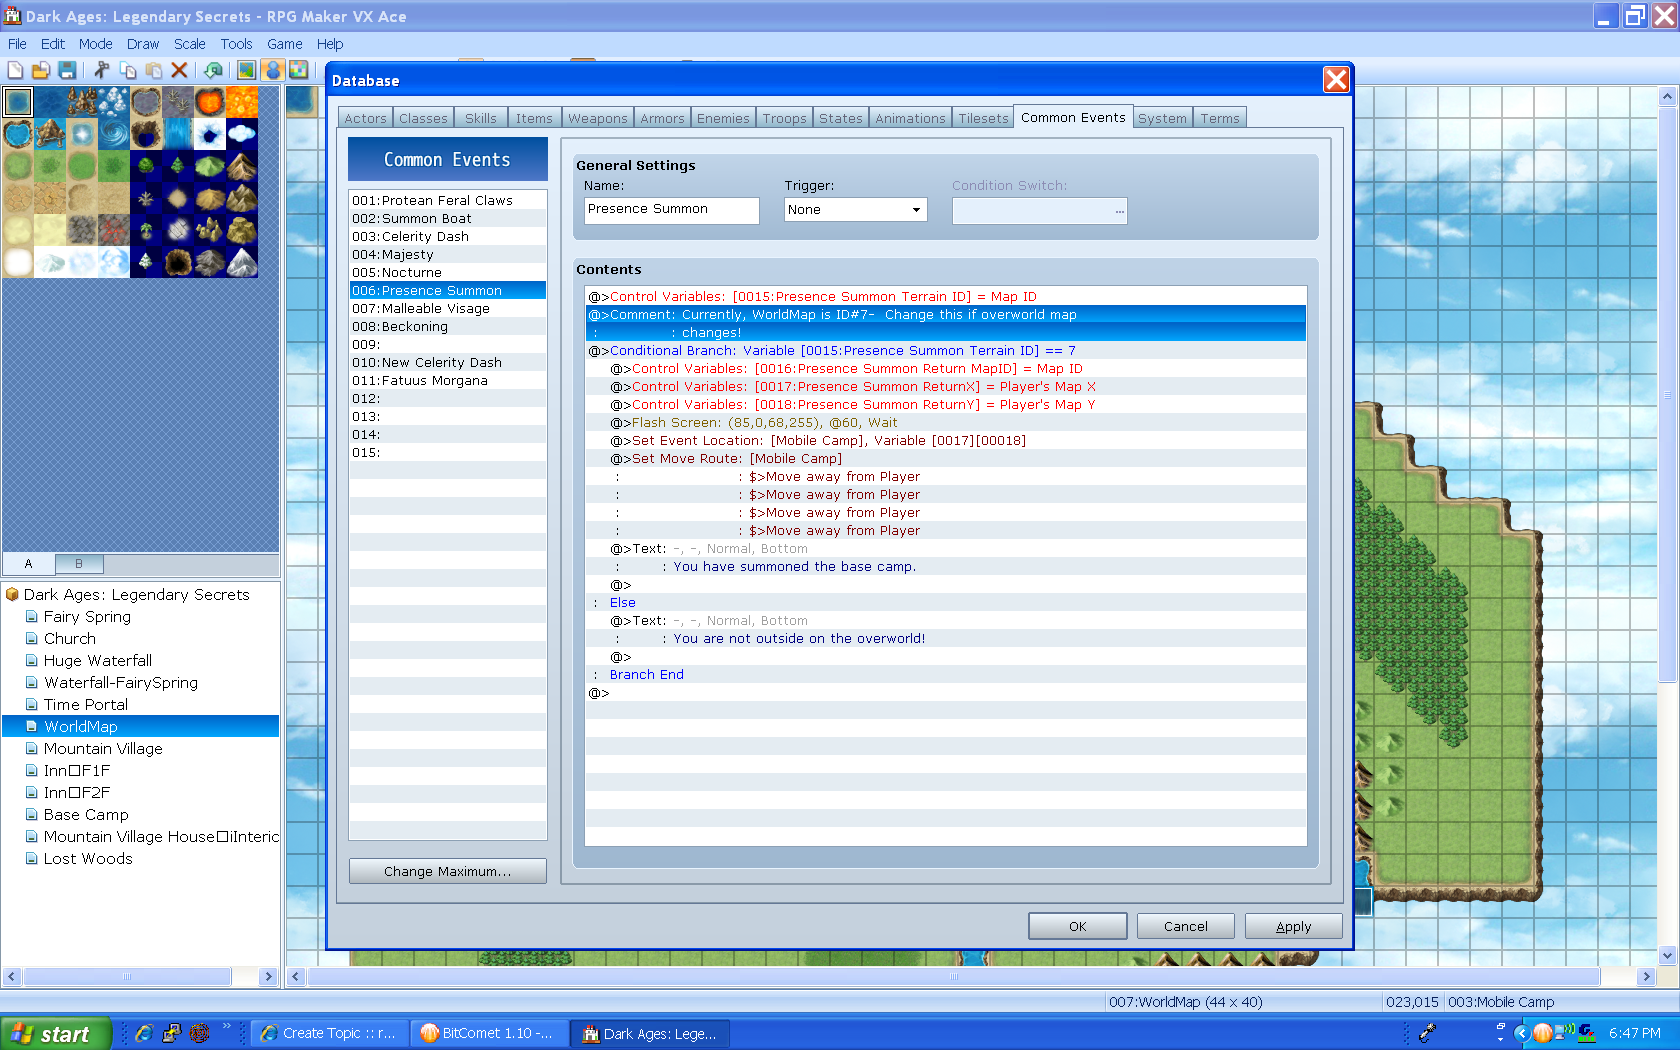Select the Mountain Village map
The height and width of the screenshot is (1050, 1680).
pos(103,749)
